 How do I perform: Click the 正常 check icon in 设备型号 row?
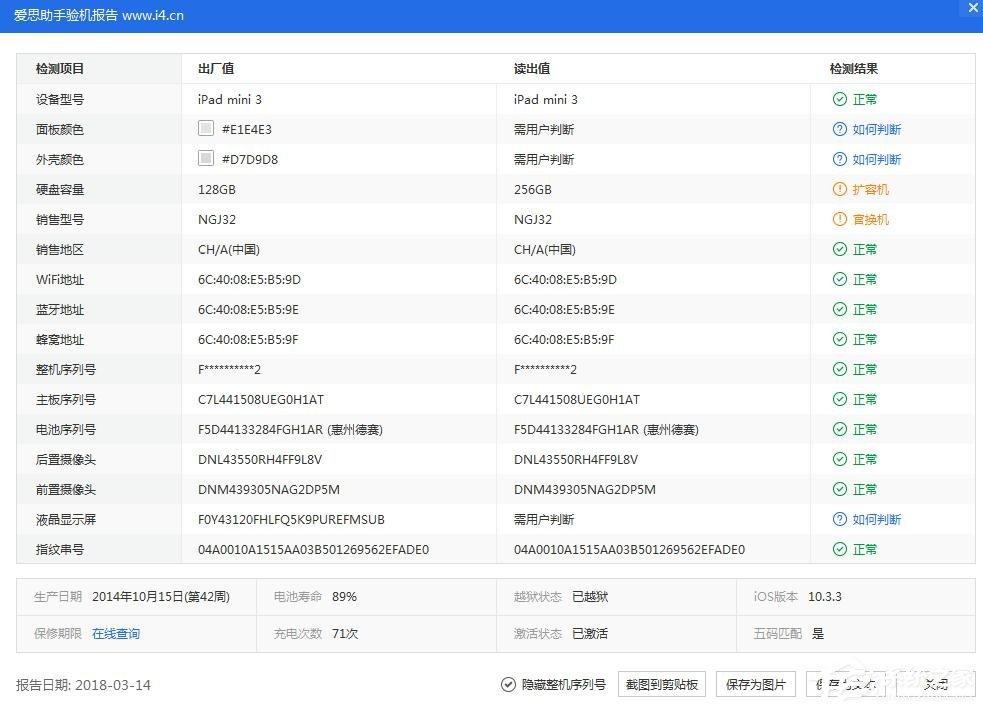click(x=839, y=99)
